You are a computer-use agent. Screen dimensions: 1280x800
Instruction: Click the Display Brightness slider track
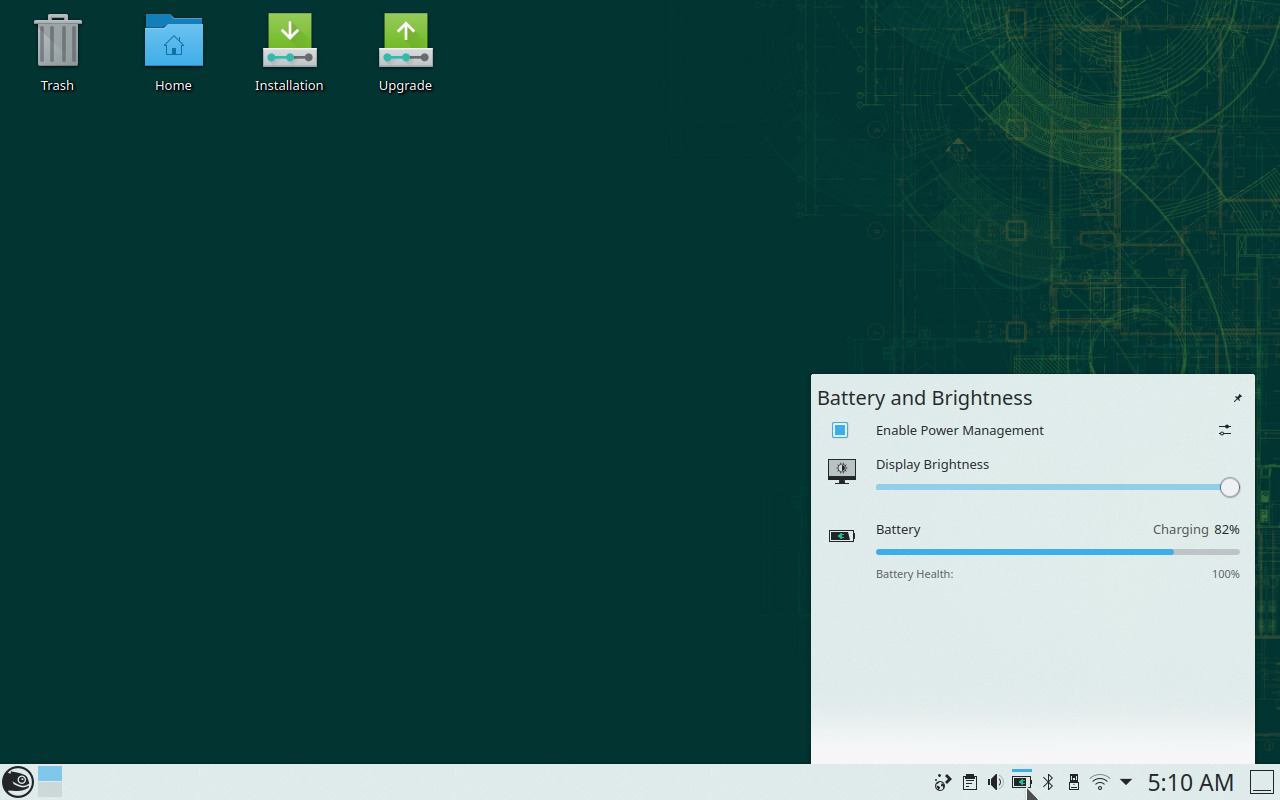[x=1050, y=487]
